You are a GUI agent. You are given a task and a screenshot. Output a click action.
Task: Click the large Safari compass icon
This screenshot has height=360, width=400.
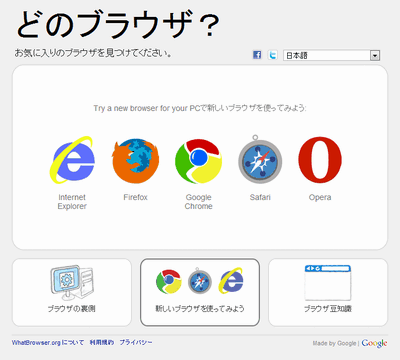pos(260,159)
